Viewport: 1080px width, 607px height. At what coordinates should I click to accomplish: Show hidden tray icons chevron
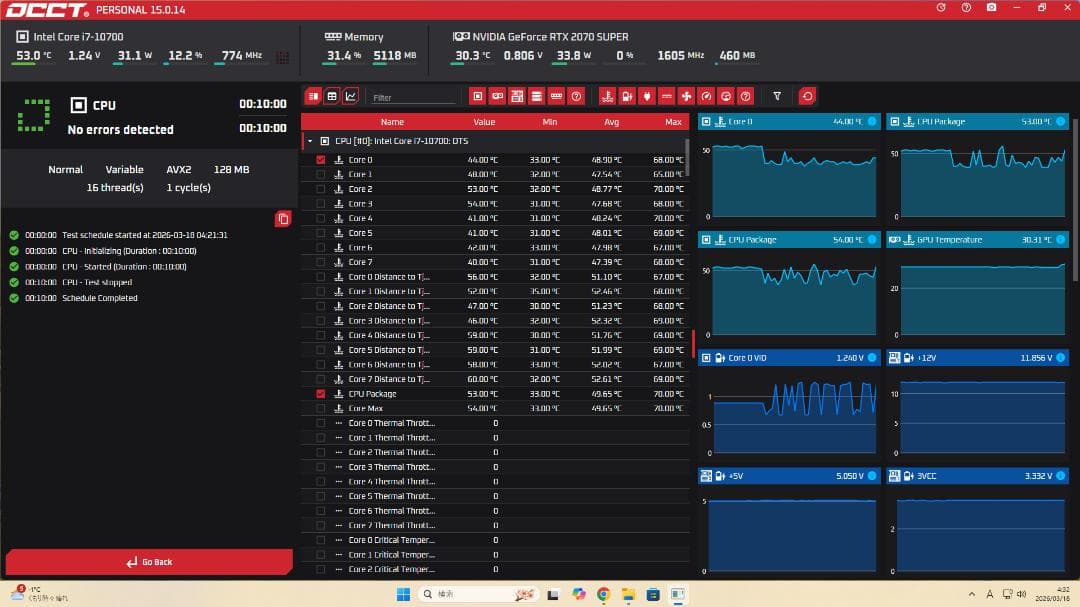click(x=971, y=594)
